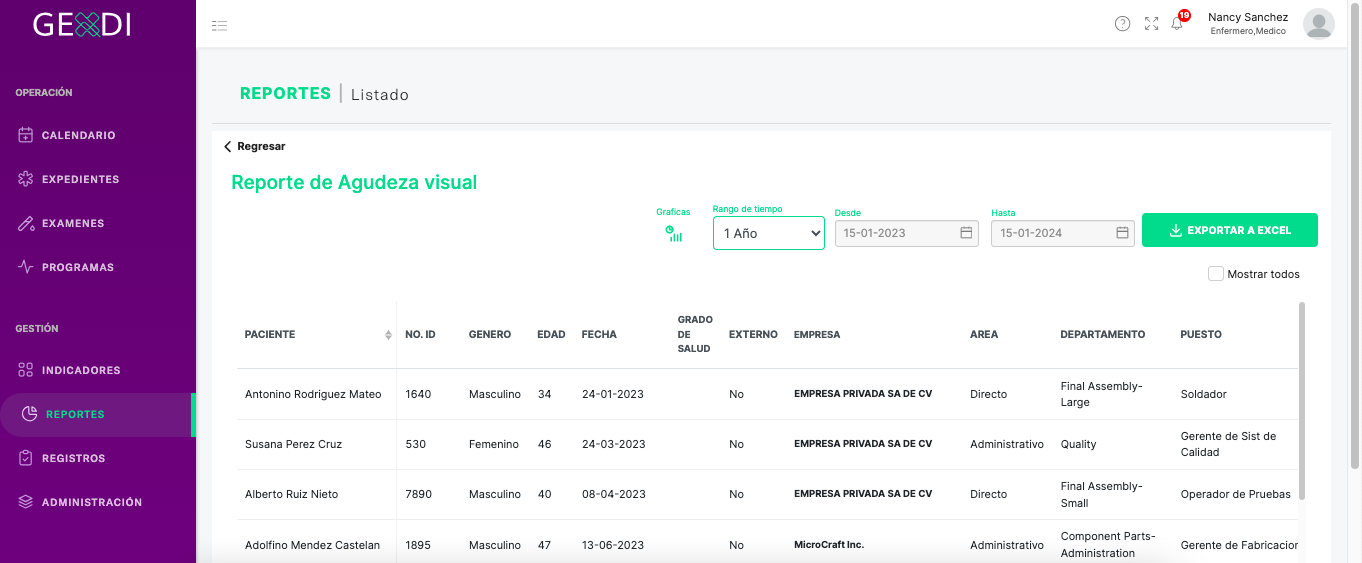The height and width of the screenshot is (563, 1362).
Task: Open Graficas chart icon
Action: click(674, 234)
